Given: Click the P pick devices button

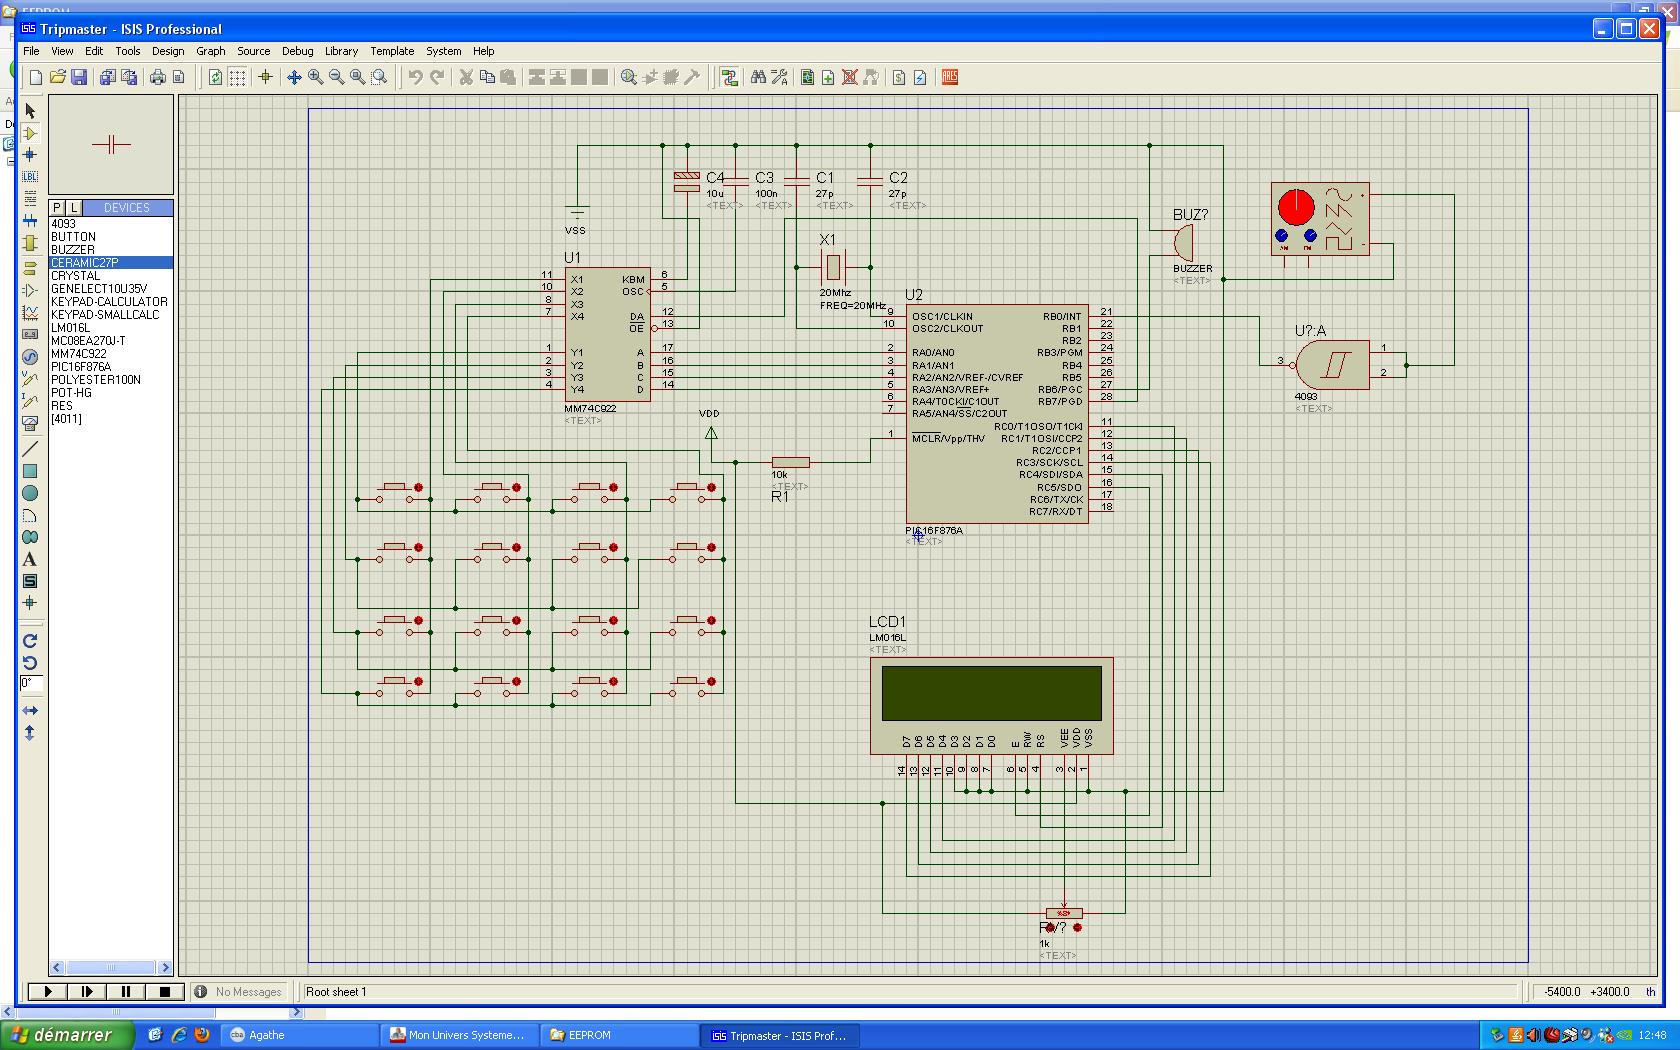Looking at the screenshot, I should coord(57,208).
